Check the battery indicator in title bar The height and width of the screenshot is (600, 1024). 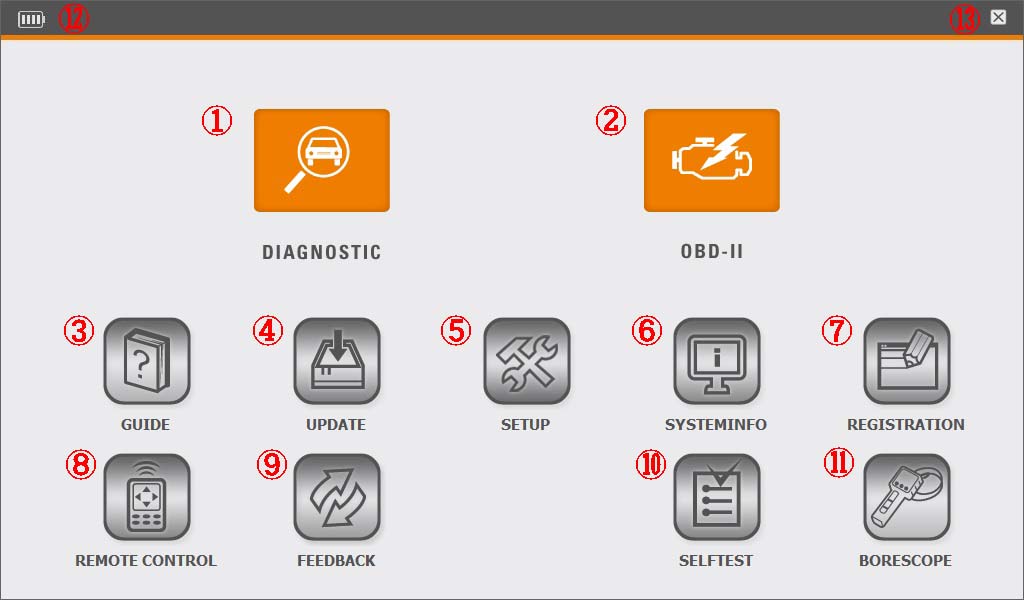point(31,19)
